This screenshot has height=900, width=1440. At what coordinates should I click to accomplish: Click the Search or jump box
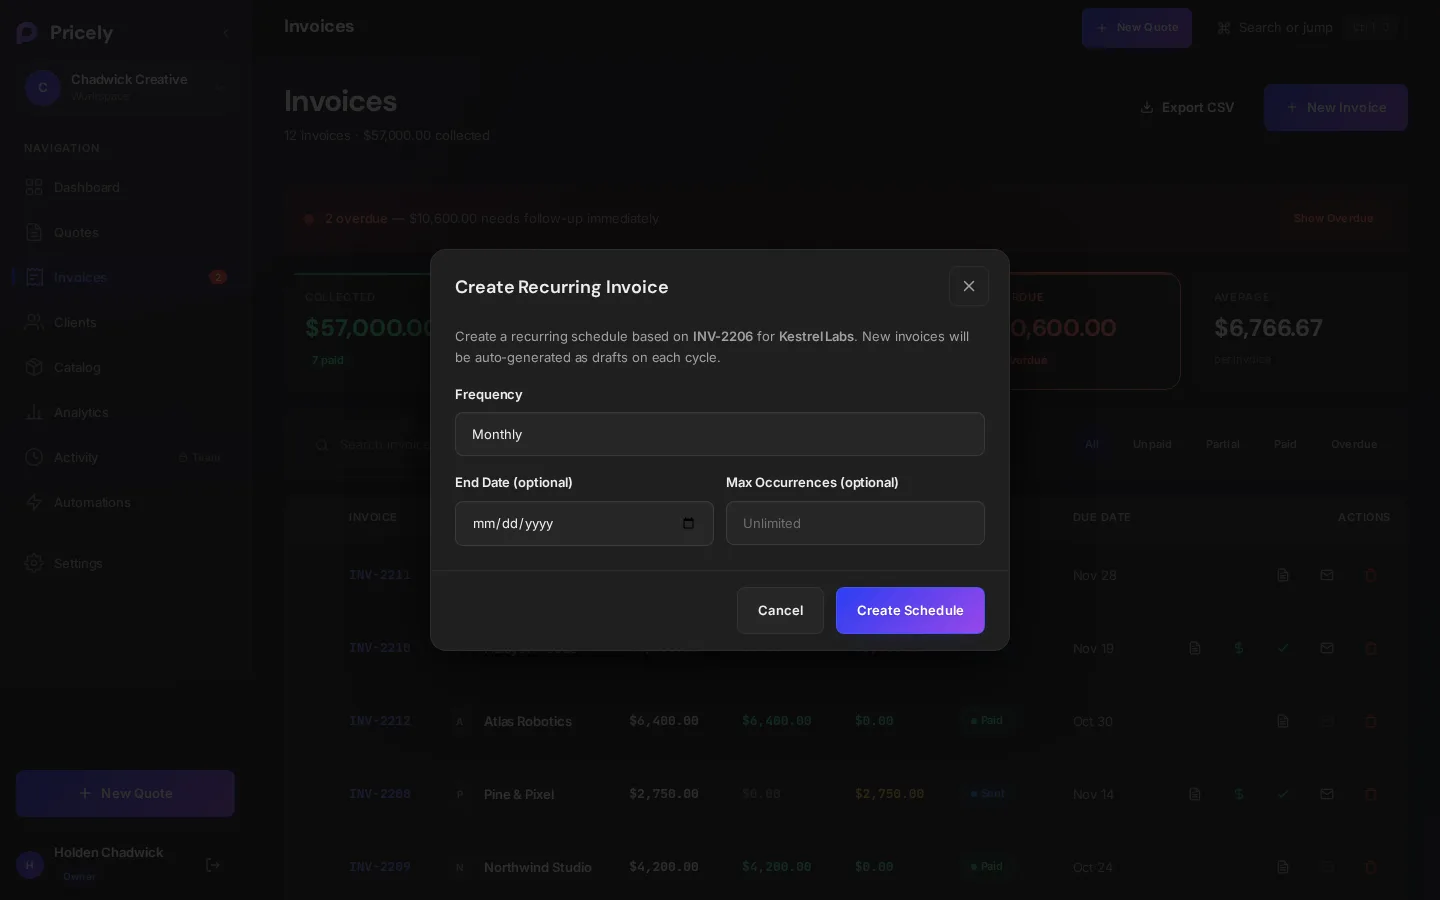[x=1305, y=28]
